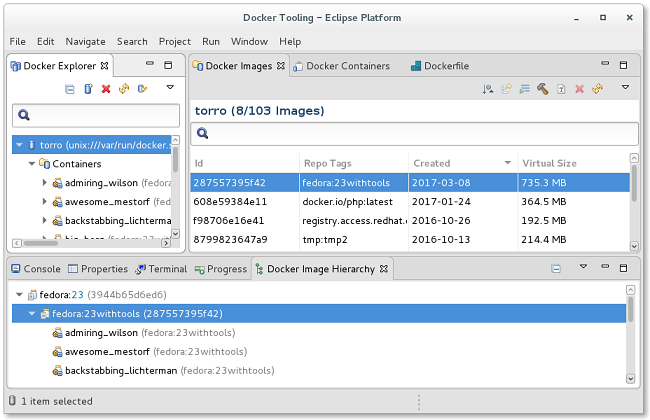Collapse all in Docker Image Hierarchy
Viewport: 650px width, 420px height.
pos(556,269)
